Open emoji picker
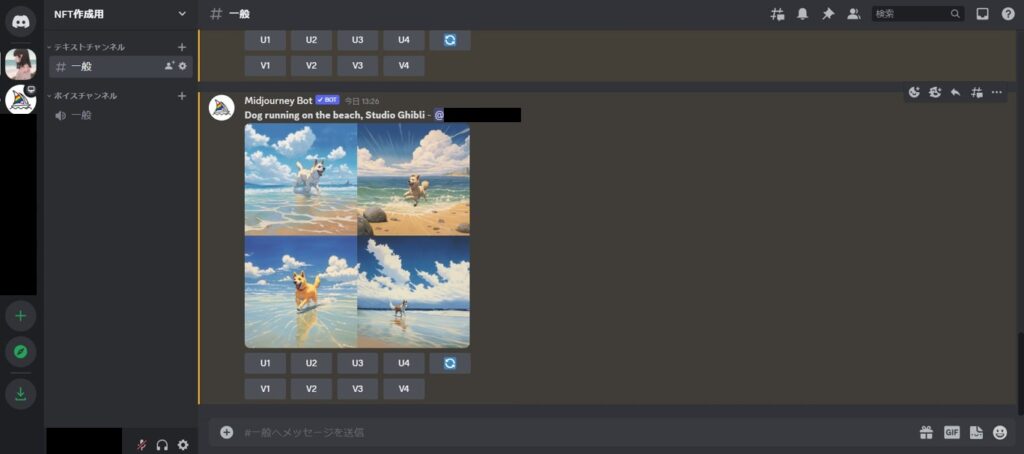Image resolution: width=1024 pixels, height=454 pixels. tap(1000, 432)
